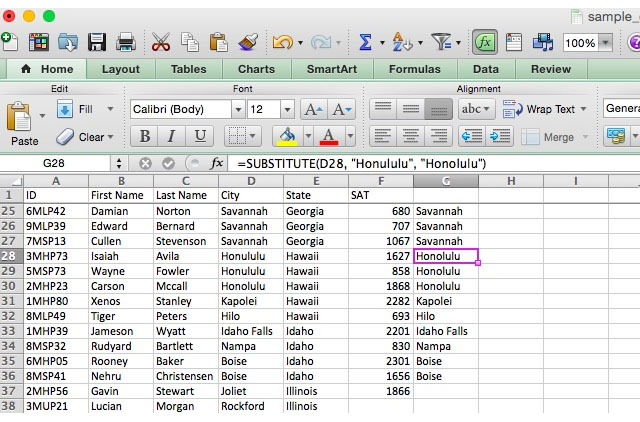Open the Fill dropdown

click(110, 109)
